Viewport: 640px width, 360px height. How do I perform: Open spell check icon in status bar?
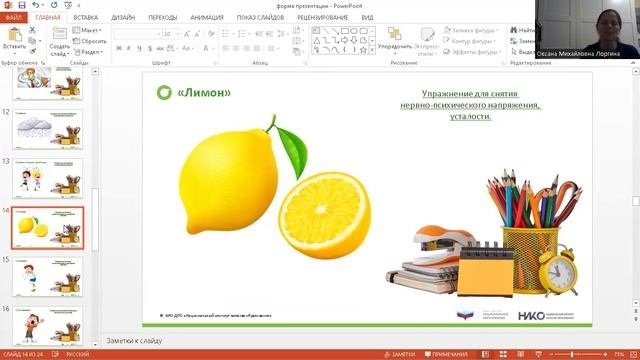[56, 354]
